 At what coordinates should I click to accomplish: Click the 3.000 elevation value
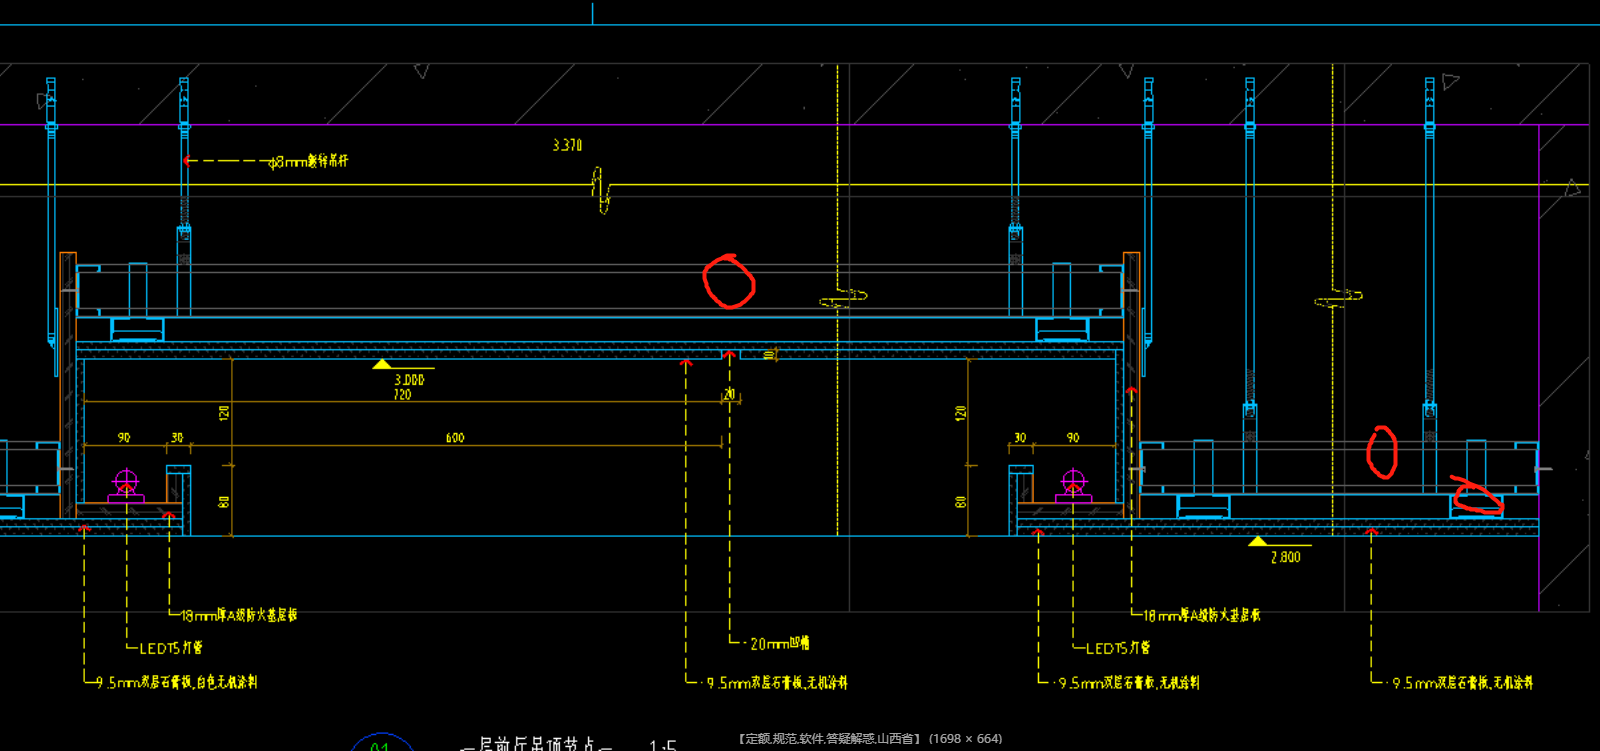[409, 380]
